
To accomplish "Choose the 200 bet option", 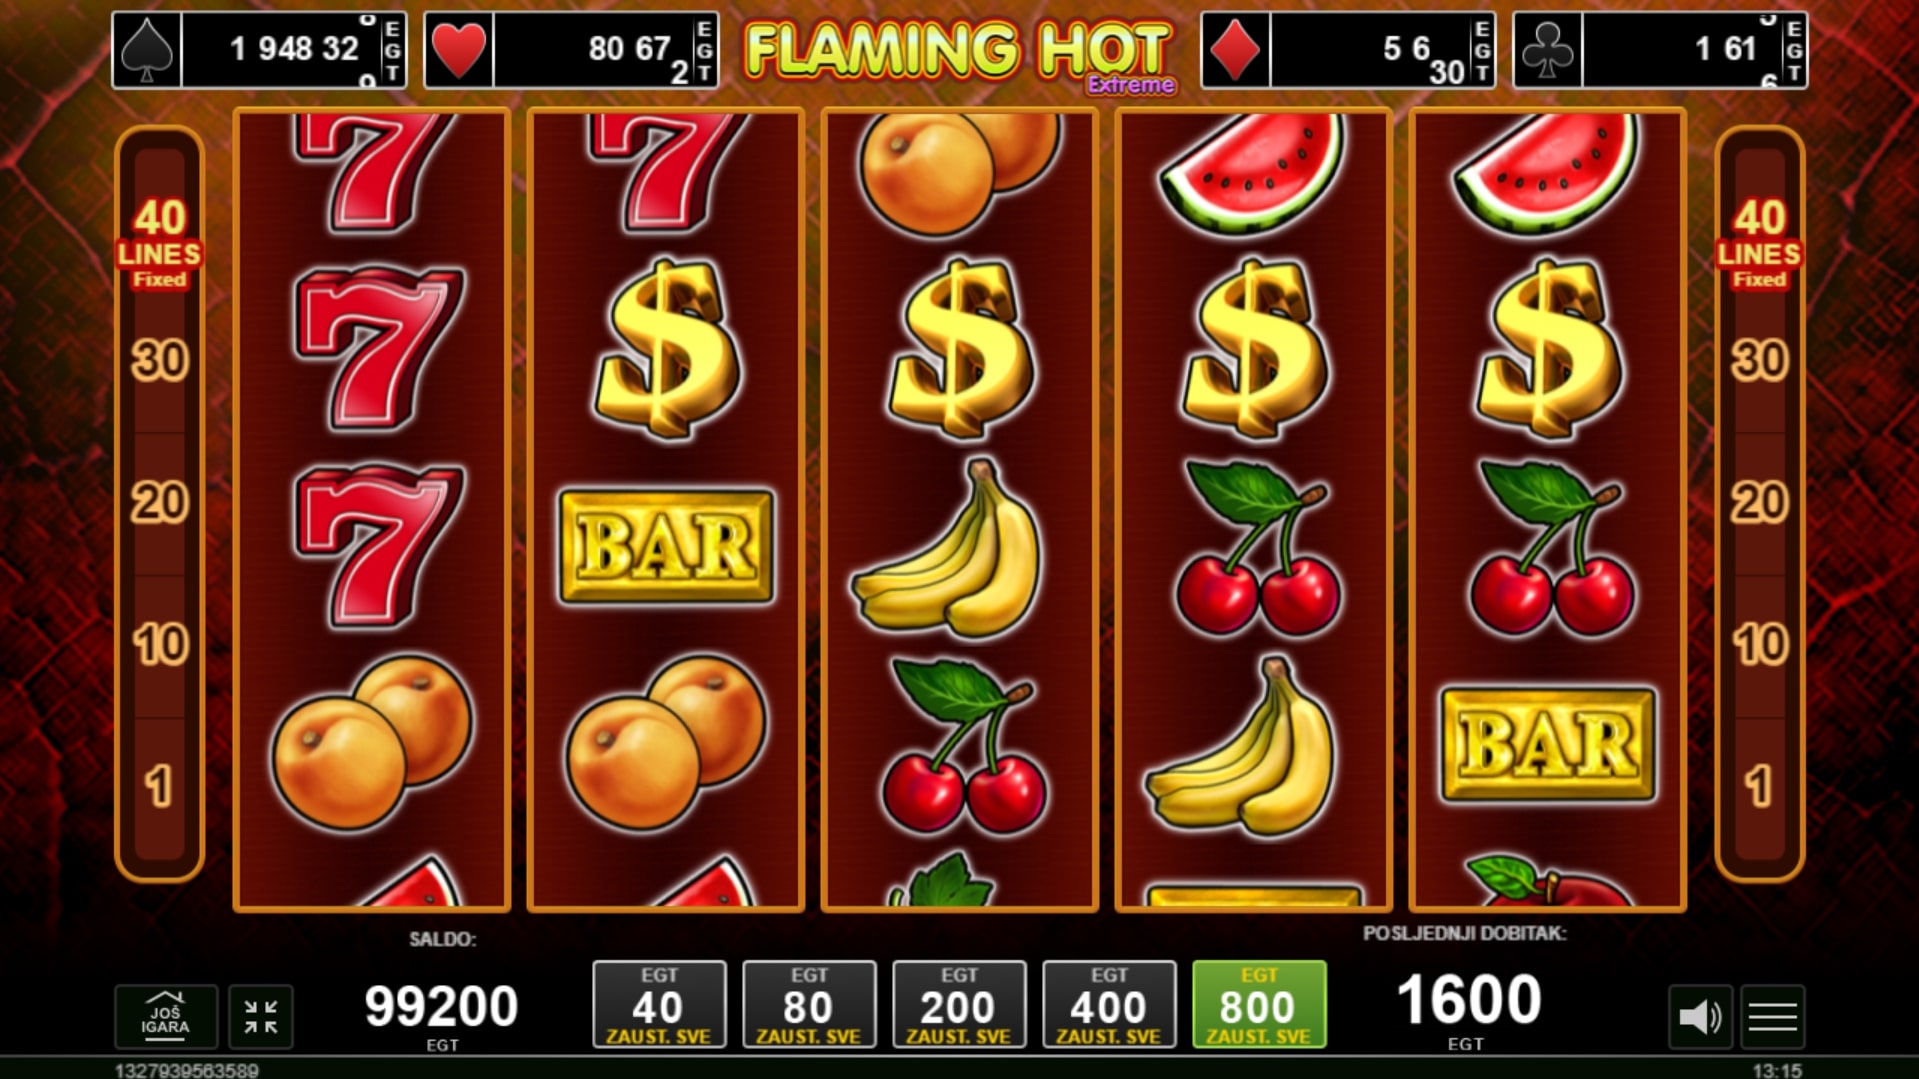I will [x=959, y=1004].
